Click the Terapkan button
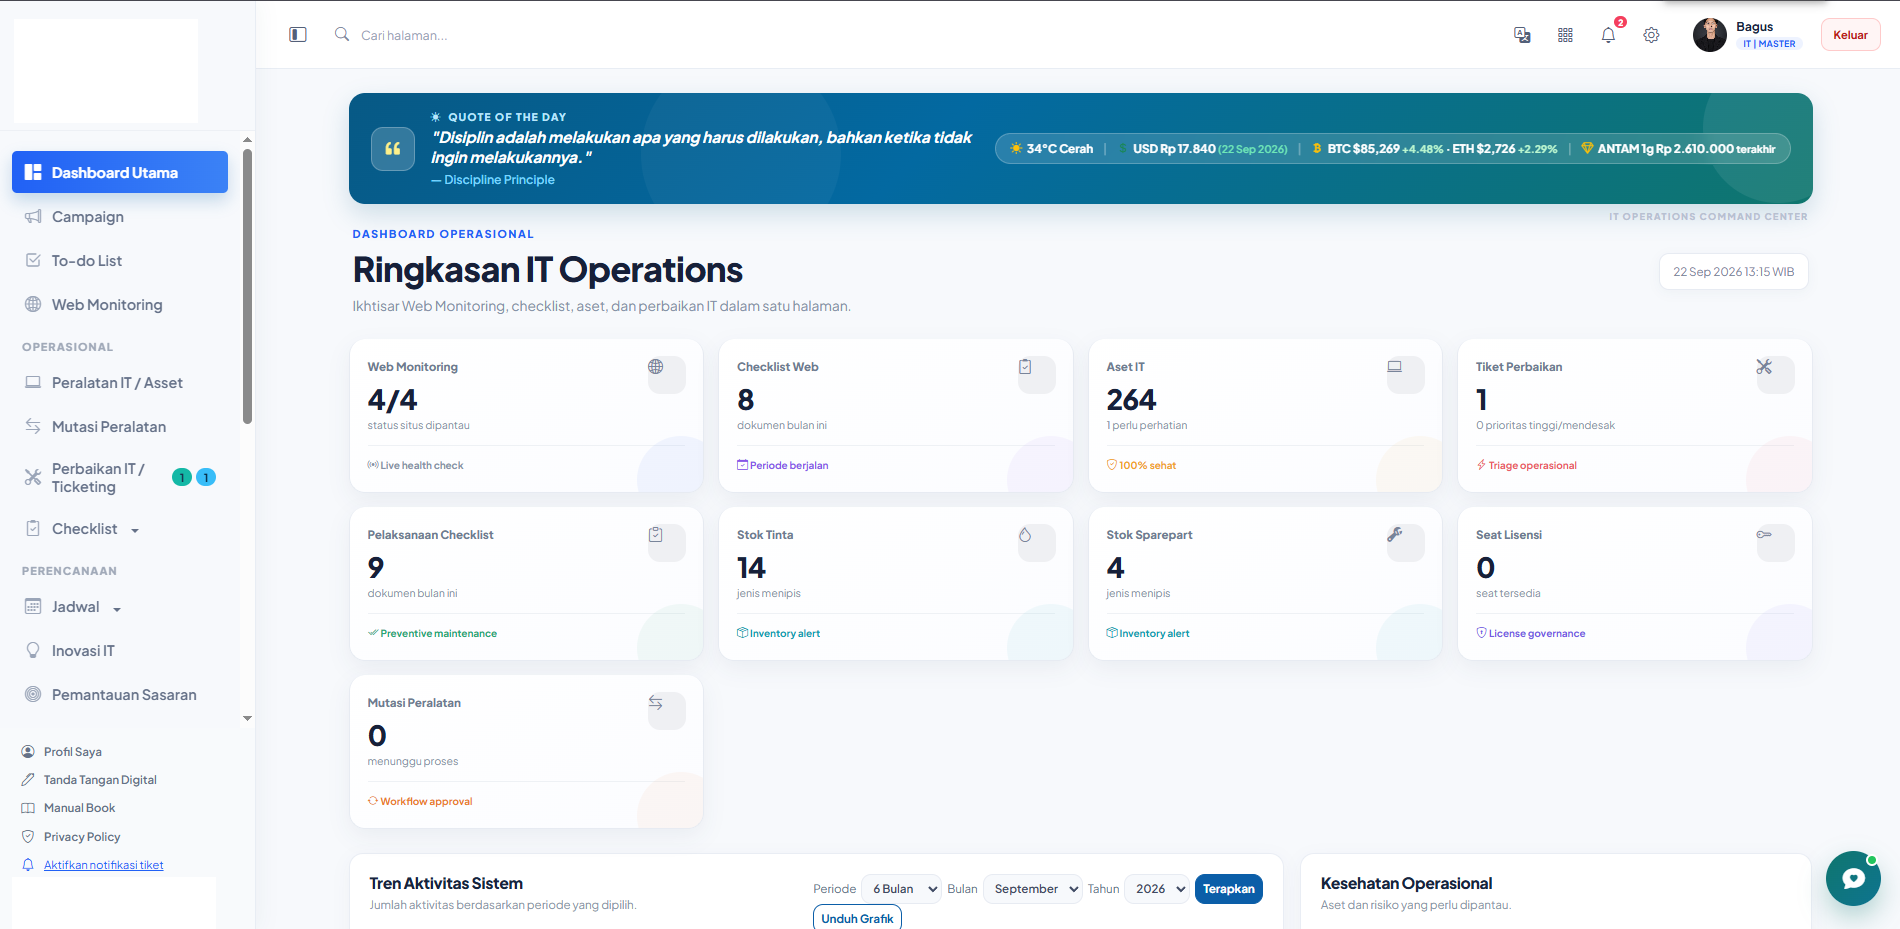The image size is (1900, 929). click(1229, 889)
